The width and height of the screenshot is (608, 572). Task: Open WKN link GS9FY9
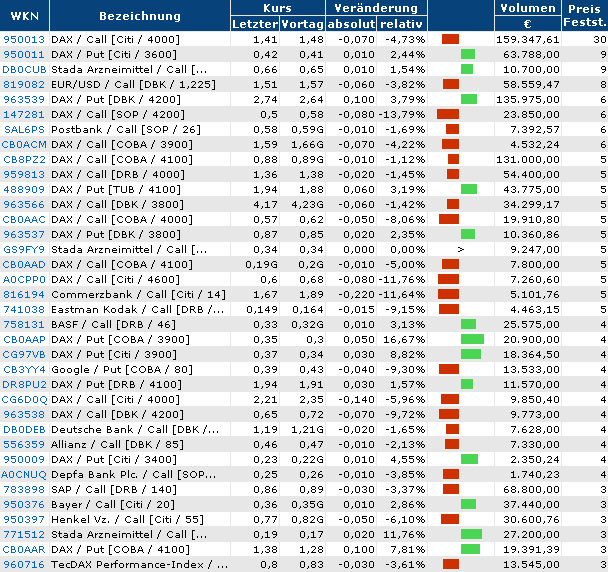[24, 250]
